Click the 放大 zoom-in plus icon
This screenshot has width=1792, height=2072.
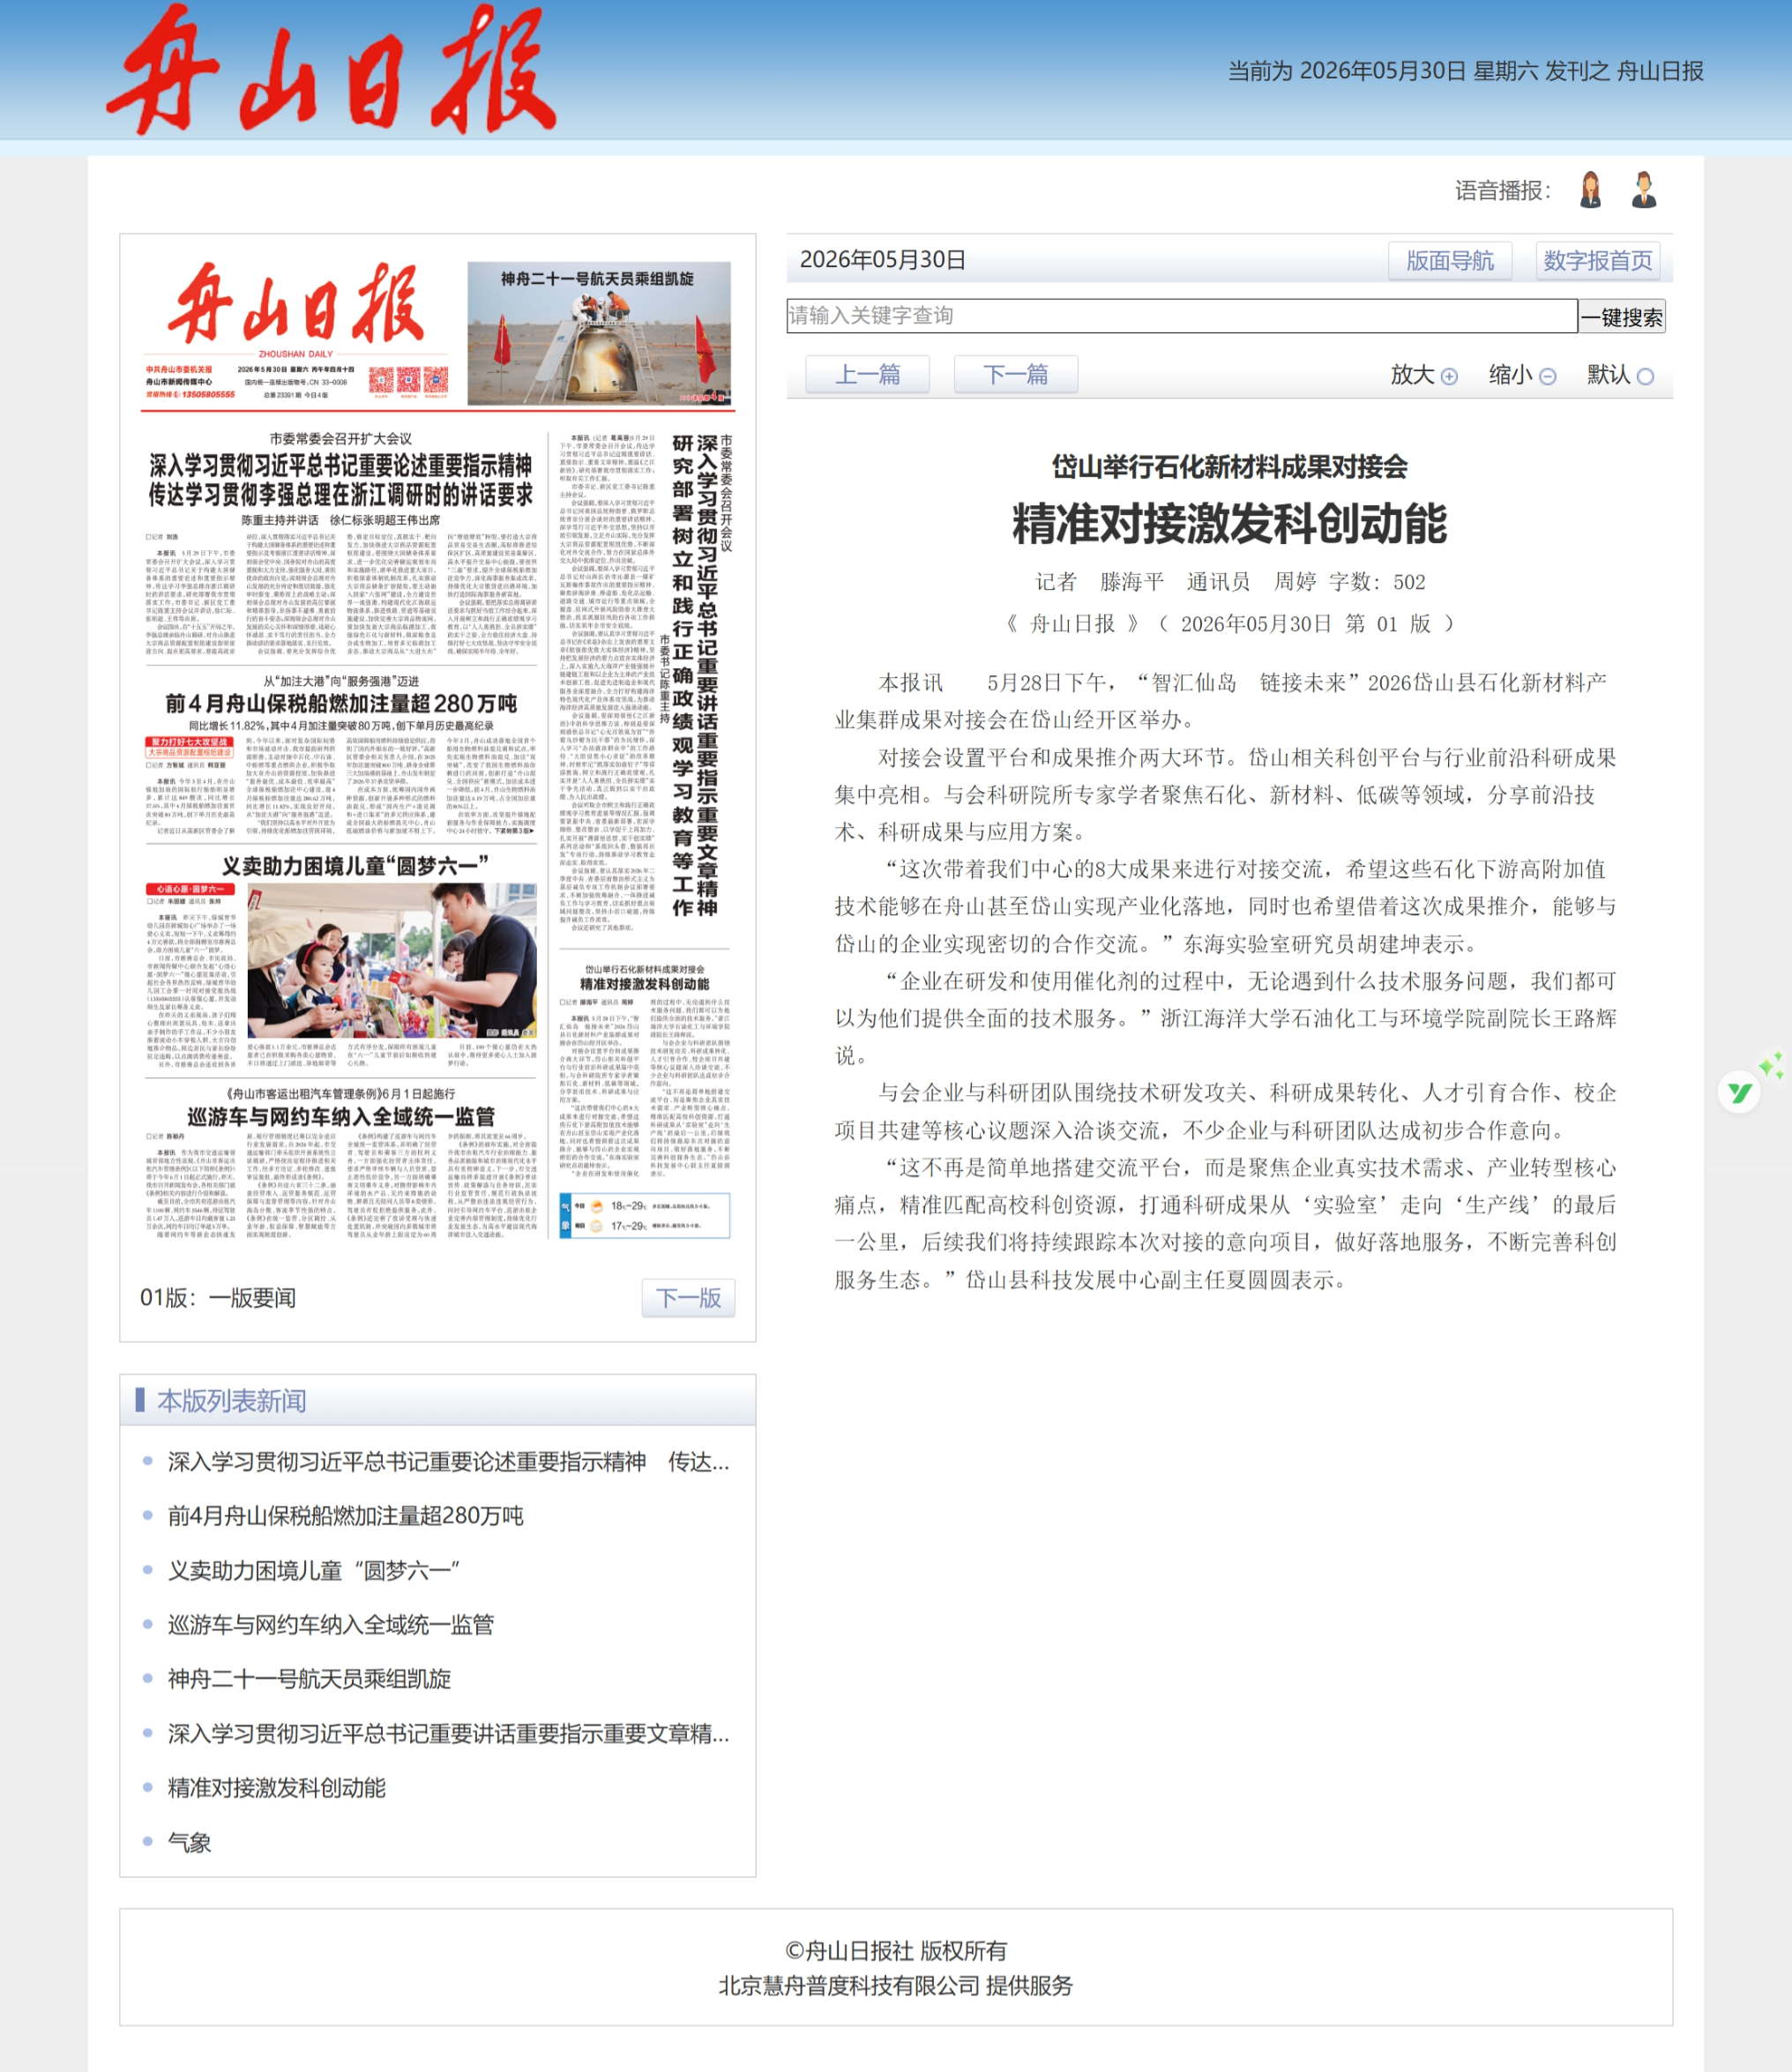[x=1449, y=377]
